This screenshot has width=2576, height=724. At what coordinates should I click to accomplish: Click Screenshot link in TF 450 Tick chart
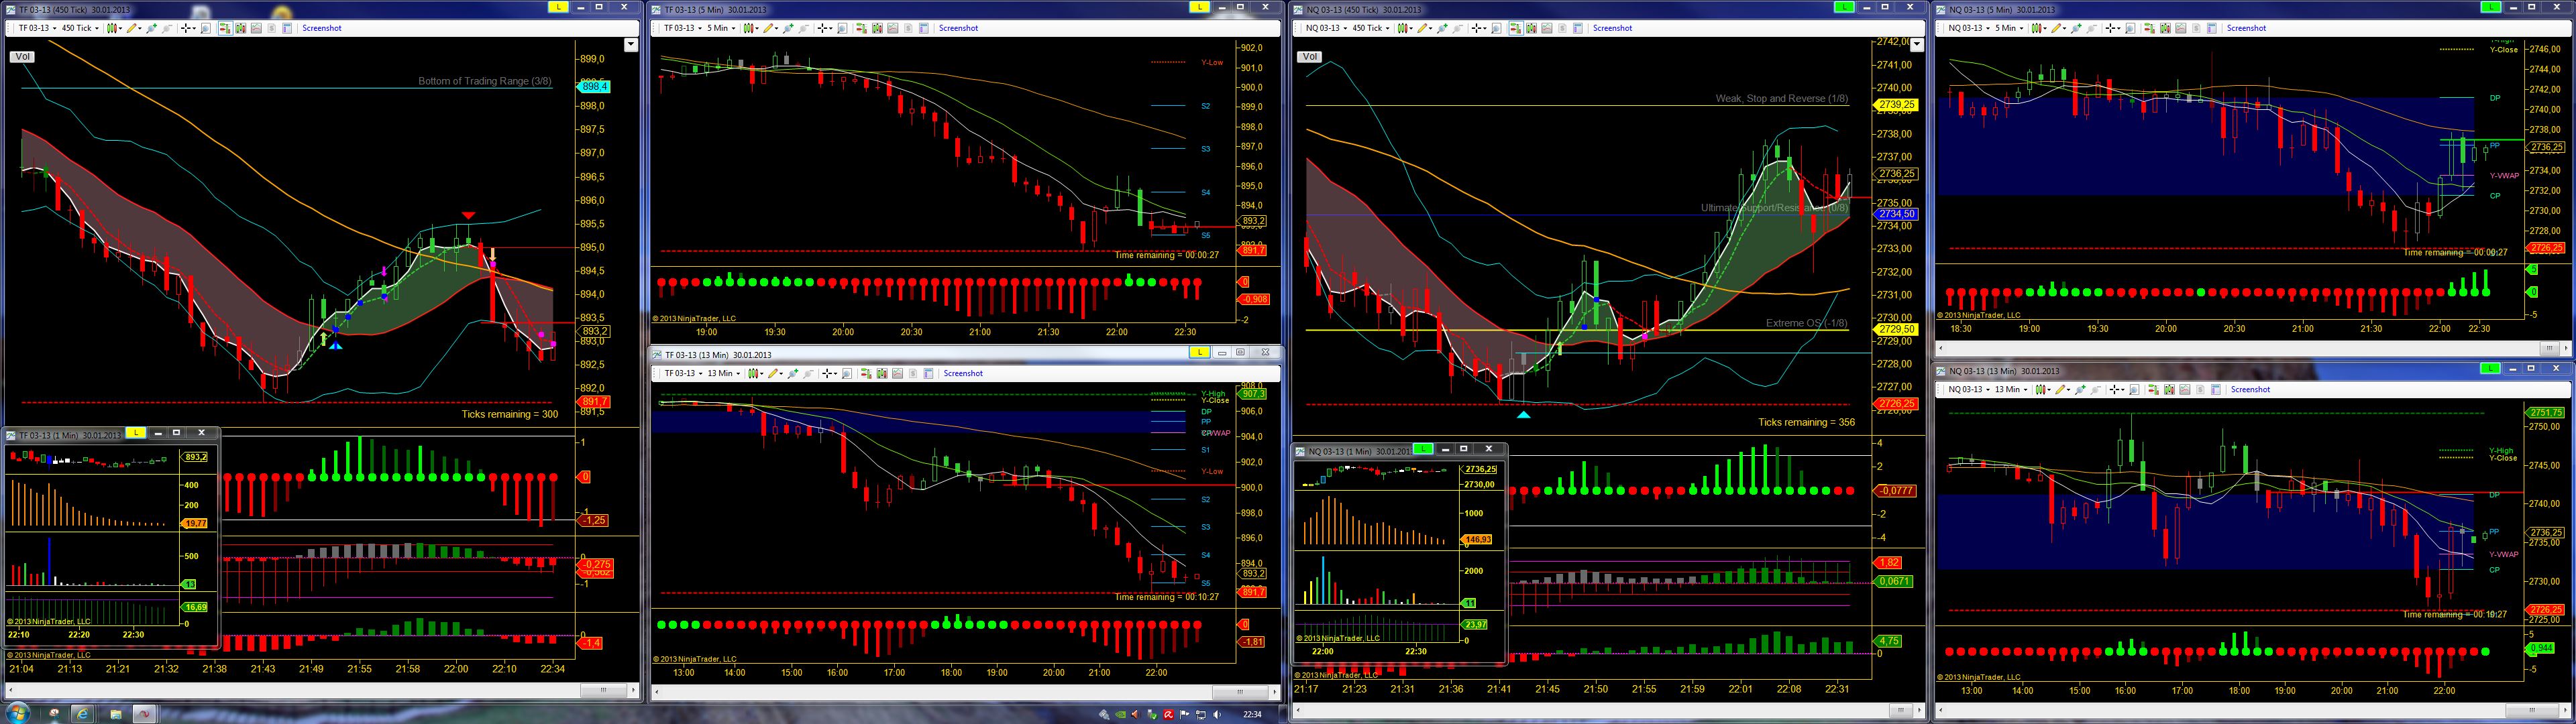point(322,28)
